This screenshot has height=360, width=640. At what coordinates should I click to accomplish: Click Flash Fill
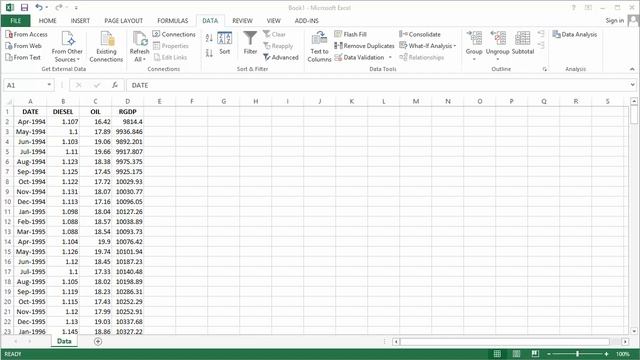[x=351, y=34]
